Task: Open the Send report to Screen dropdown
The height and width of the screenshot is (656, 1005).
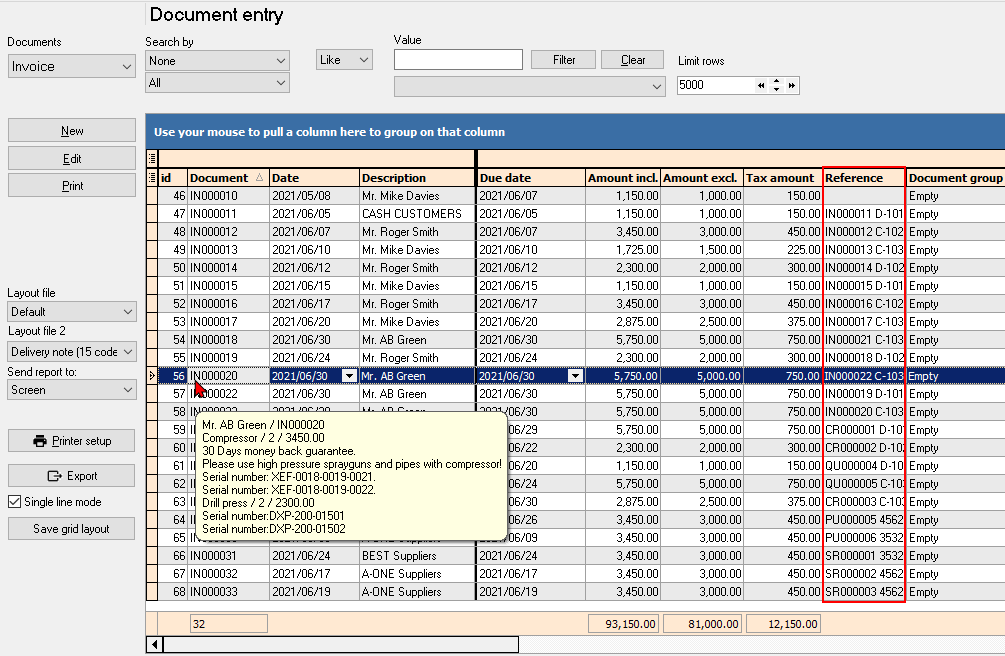Action: click(x=72, y=390)
